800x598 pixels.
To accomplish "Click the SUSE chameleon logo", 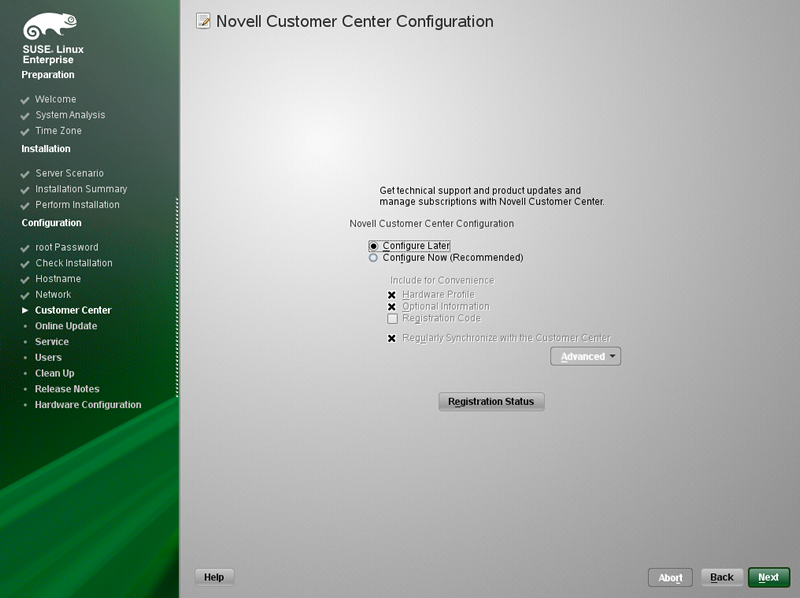I will pyautogui.click(x=50, y=26).
